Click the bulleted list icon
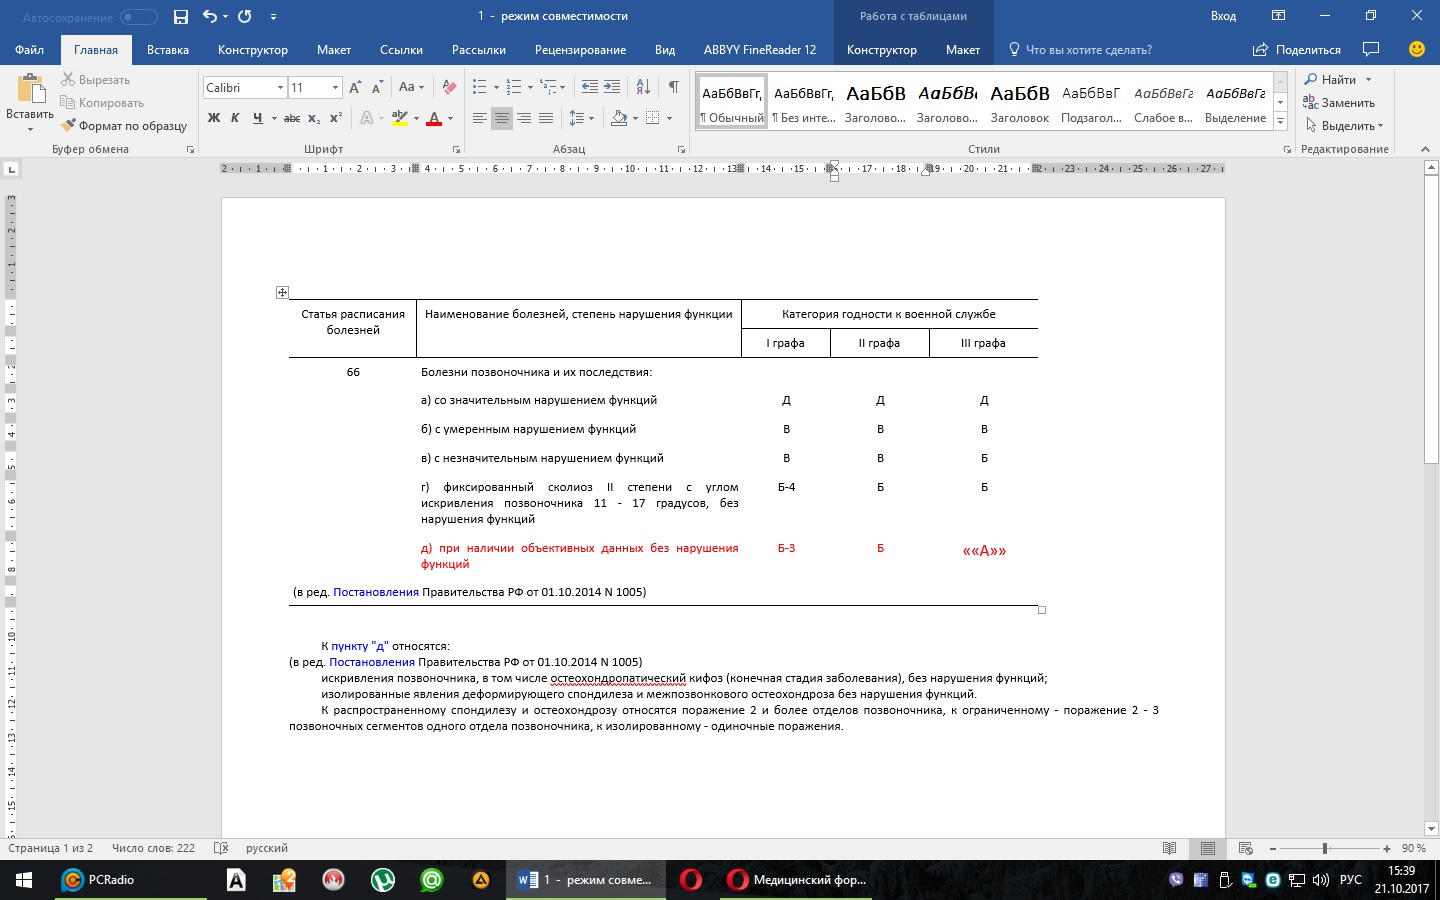This screenshot has width=1440, height=900. point(480,87)
